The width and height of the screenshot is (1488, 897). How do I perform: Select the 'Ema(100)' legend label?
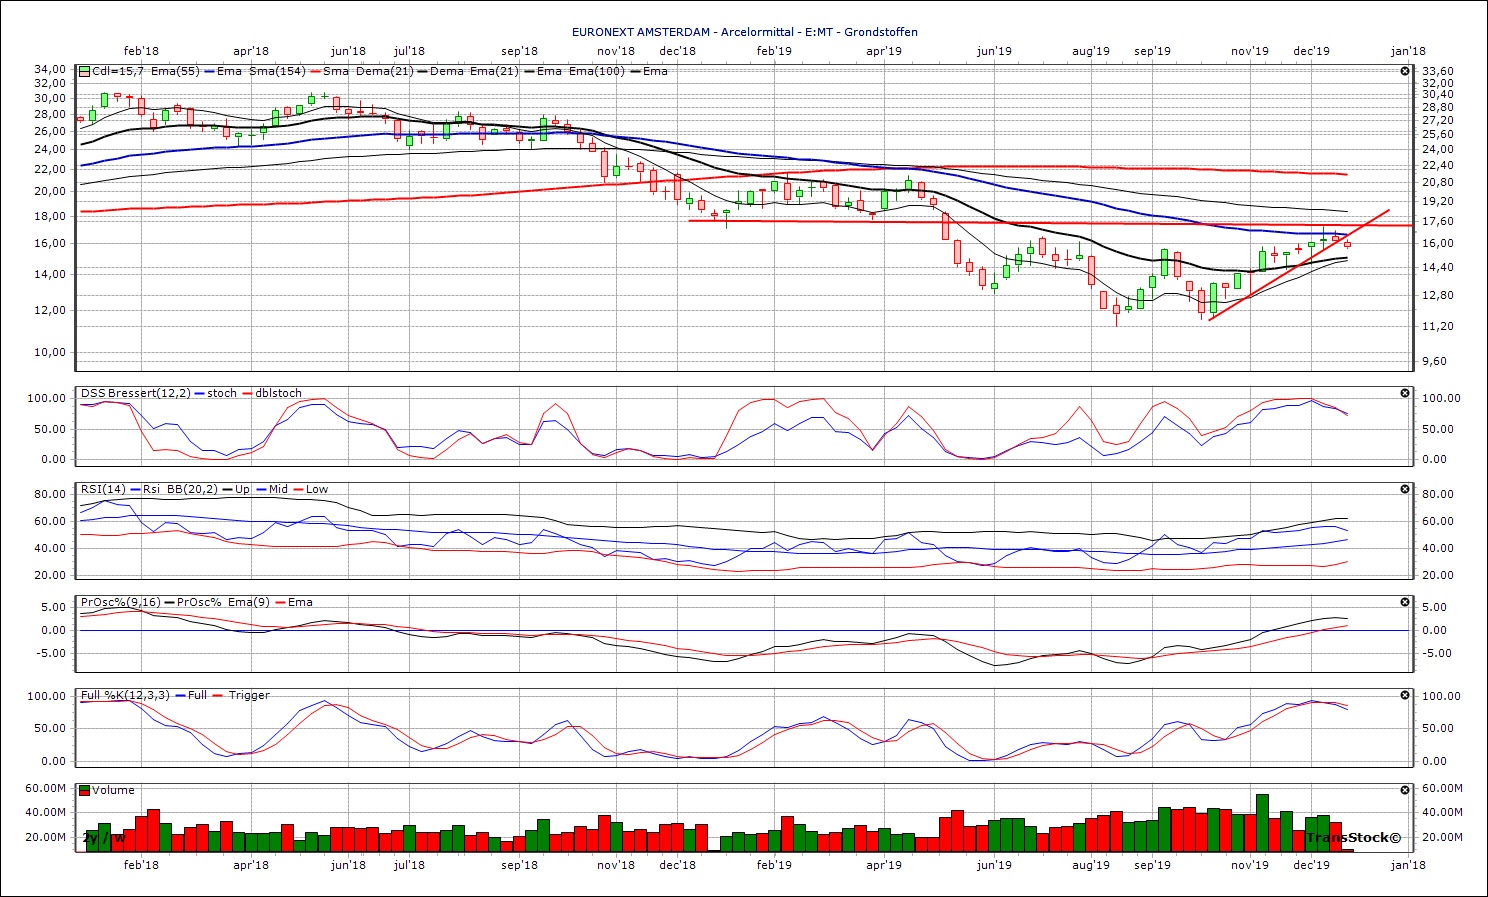tap(597, 71)
